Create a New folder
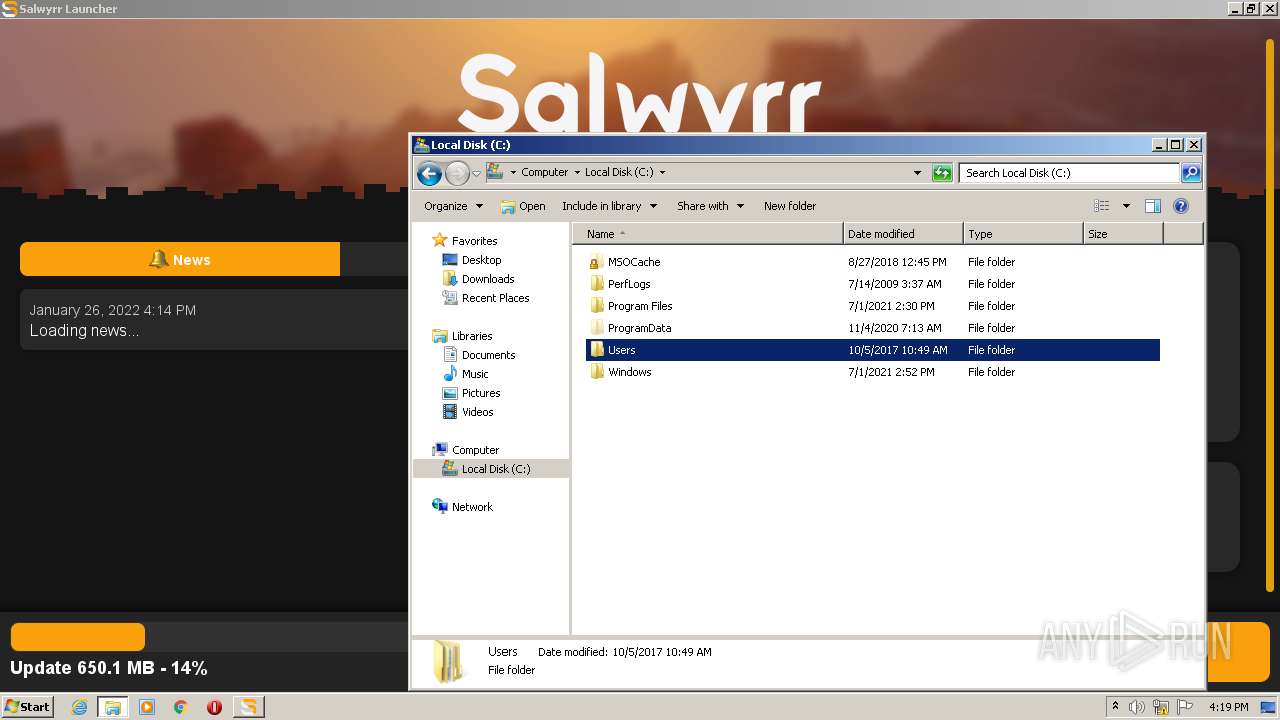 790,206
